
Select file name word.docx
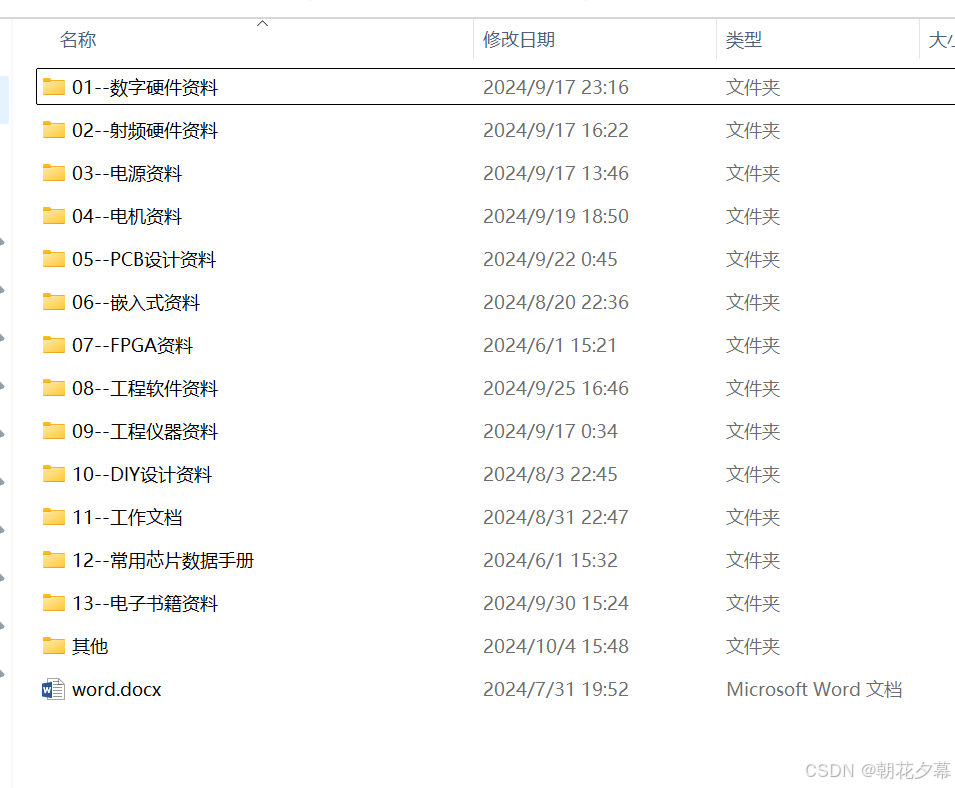[x=116, y=689]
